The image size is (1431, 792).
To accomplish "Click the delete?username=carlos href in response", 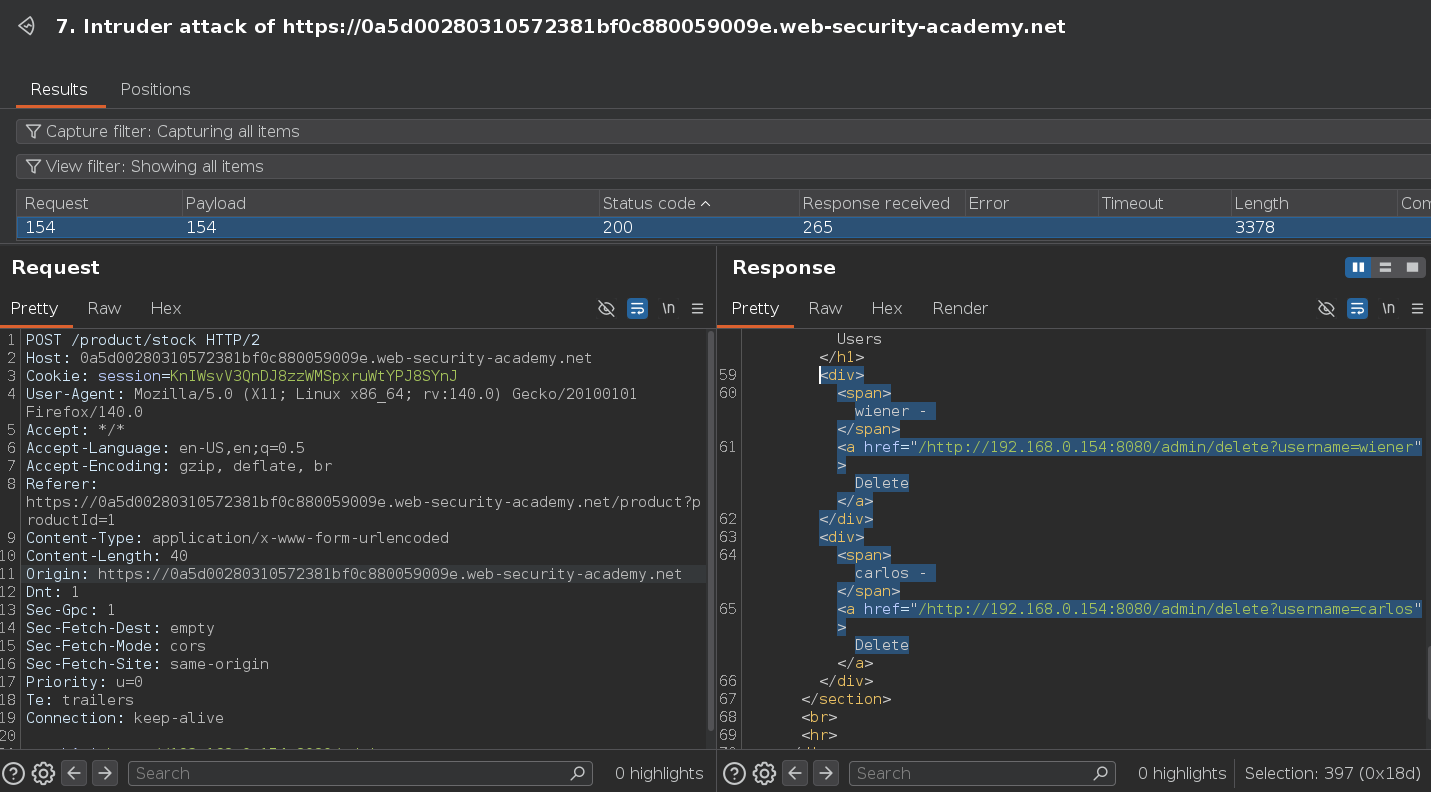I will 1169,609.
